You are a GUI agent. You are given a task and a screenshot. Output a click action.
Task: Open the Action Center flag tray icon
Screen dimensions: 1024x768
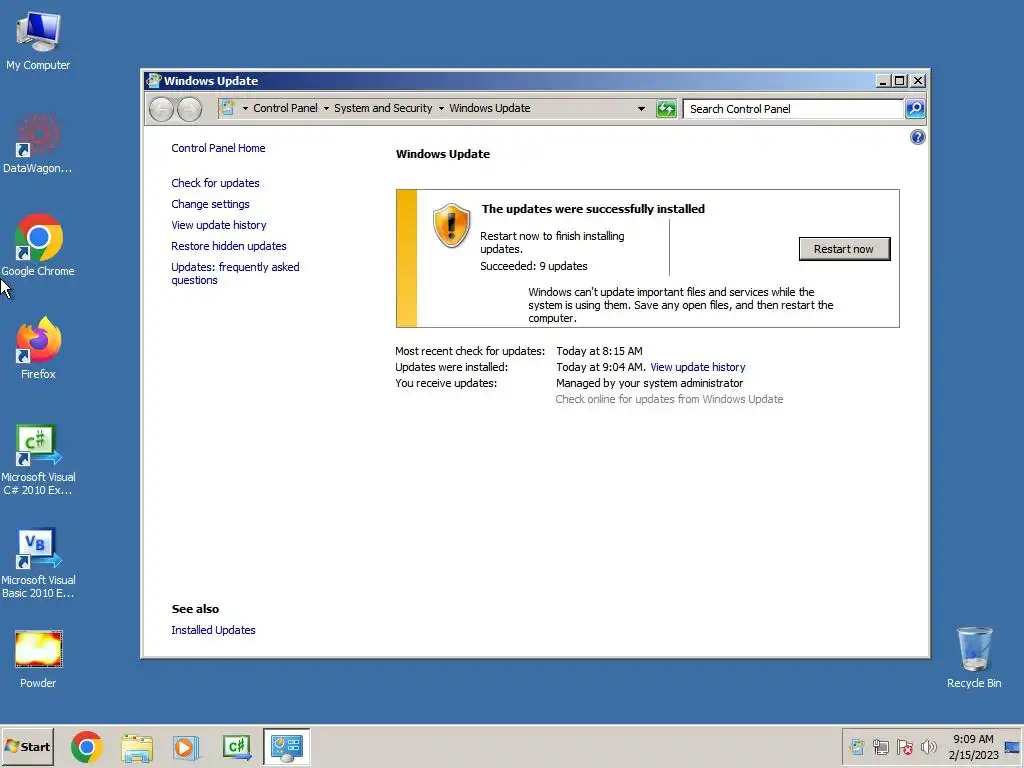(904, 746)
